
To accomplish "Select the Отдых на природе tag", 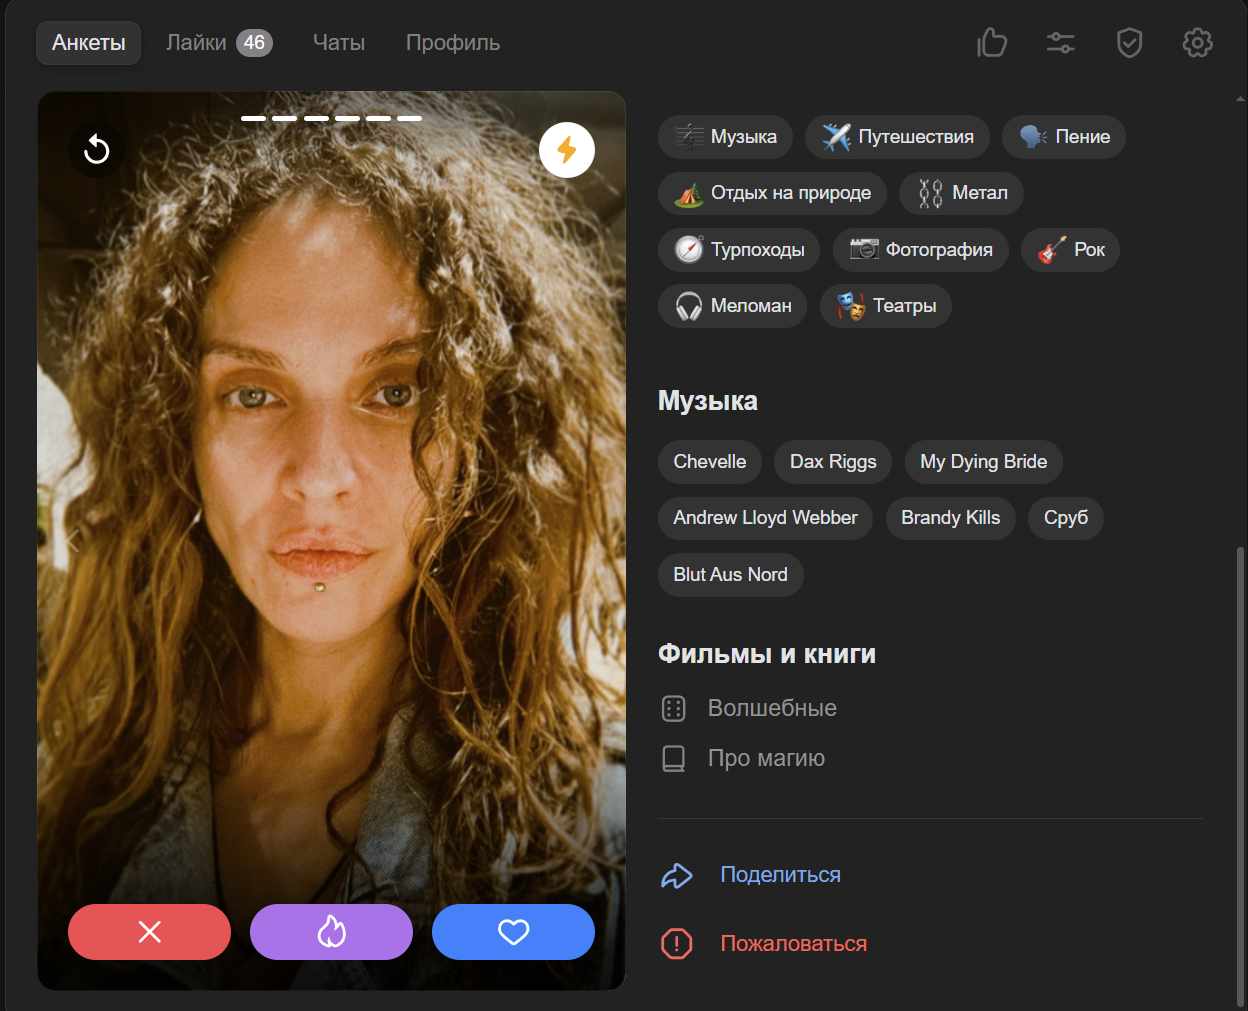I will [772, 193].
